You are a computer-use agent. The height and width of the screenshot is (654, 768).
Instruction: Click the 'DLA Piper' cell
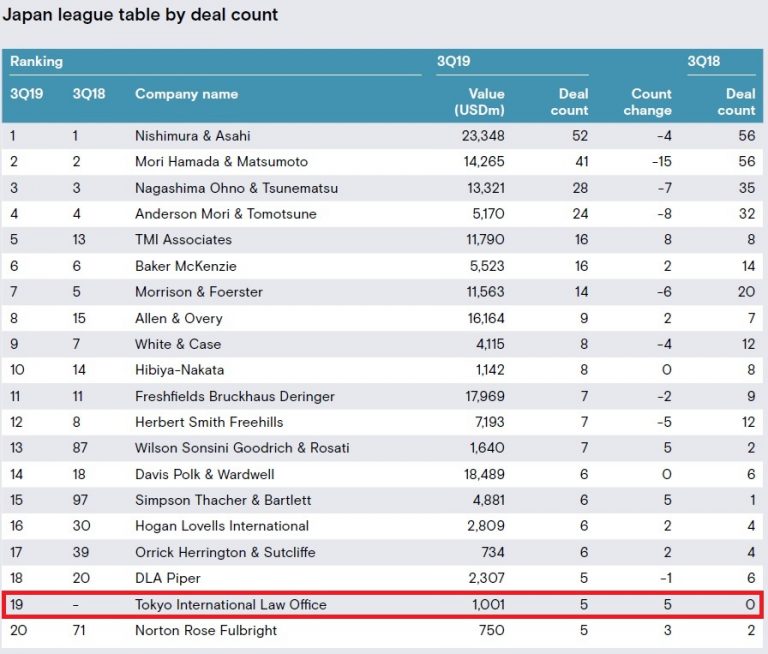[168, 578]
